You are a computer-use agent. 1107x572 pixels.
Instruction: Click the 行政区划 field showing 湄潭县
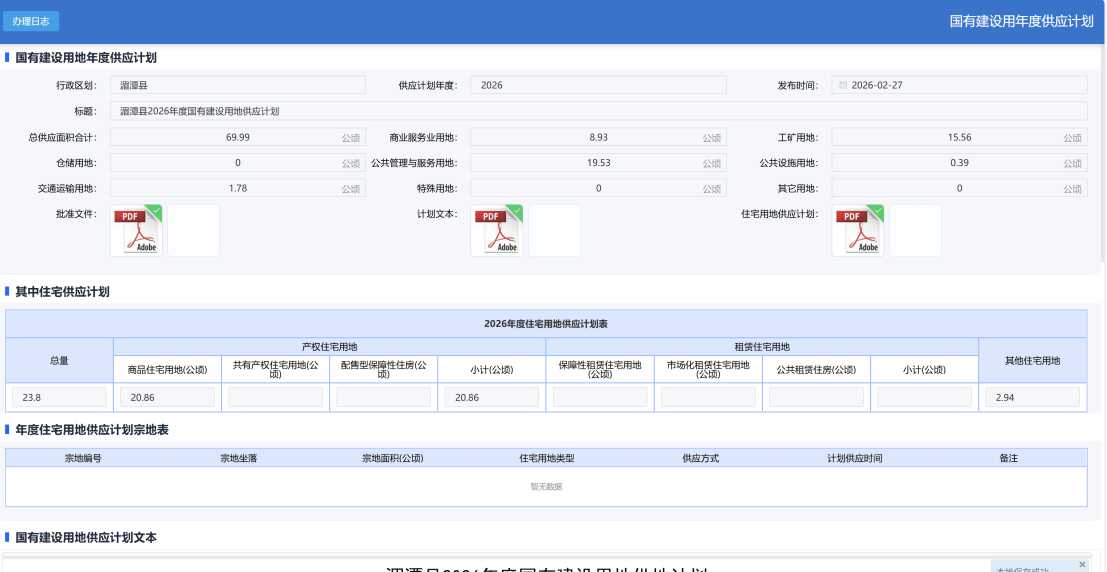[238, 86]
